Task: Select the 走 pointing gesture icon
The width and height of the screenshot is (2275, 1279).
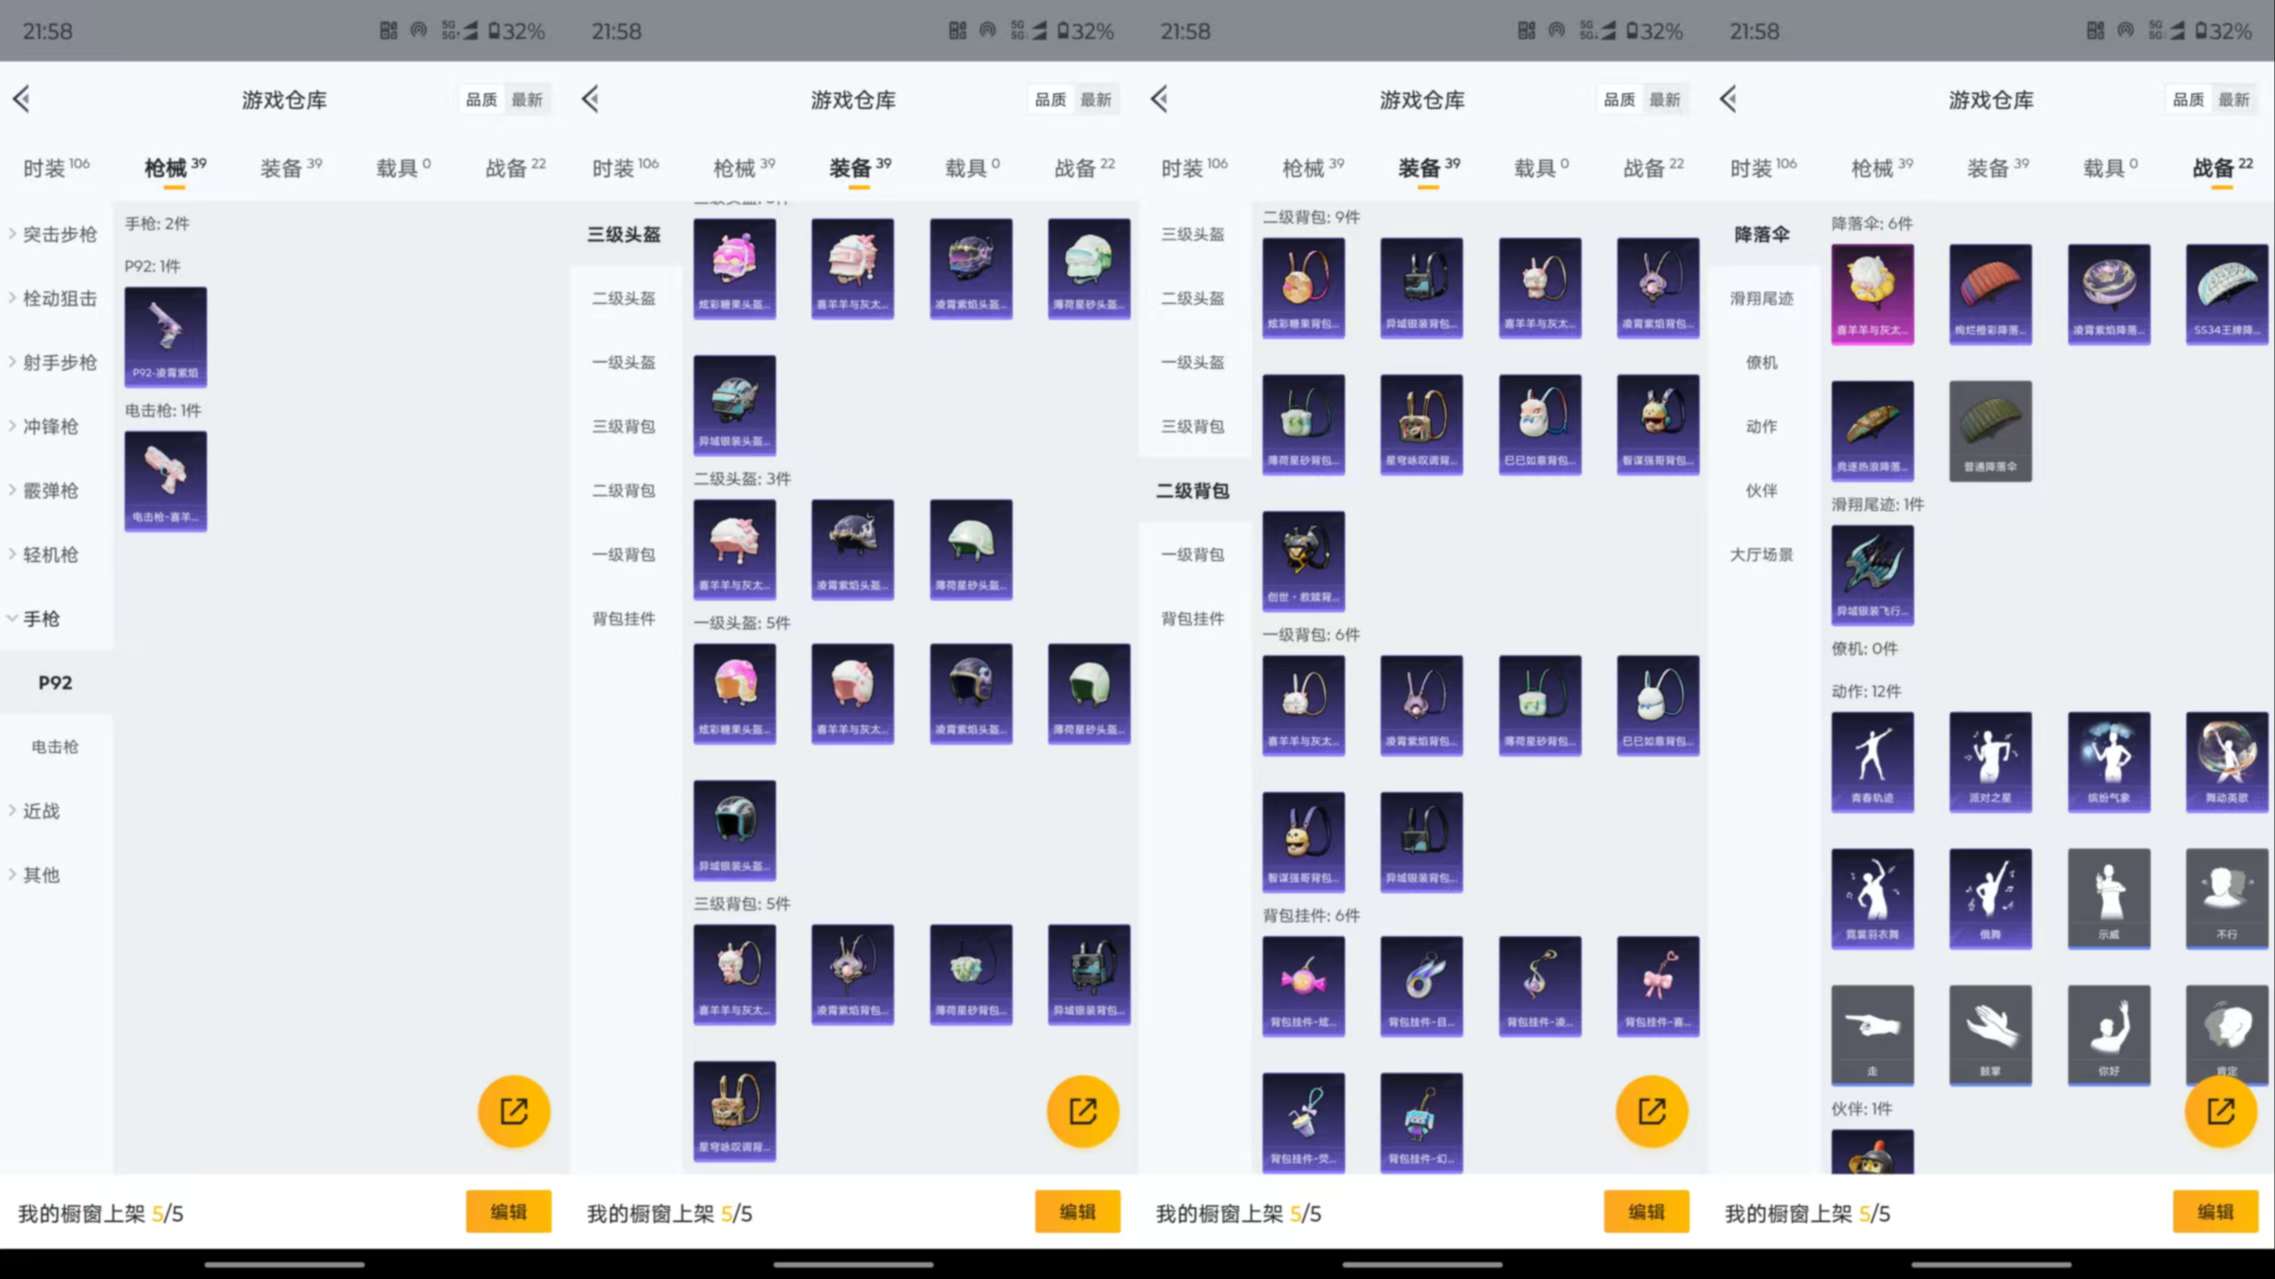Action: pos(1872,1035)
